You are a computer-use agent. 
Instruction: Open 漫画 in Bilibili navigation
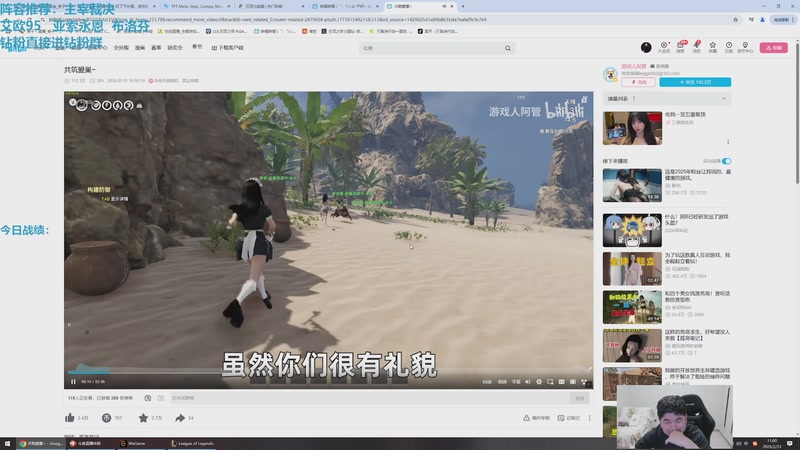tap(140, 47)
